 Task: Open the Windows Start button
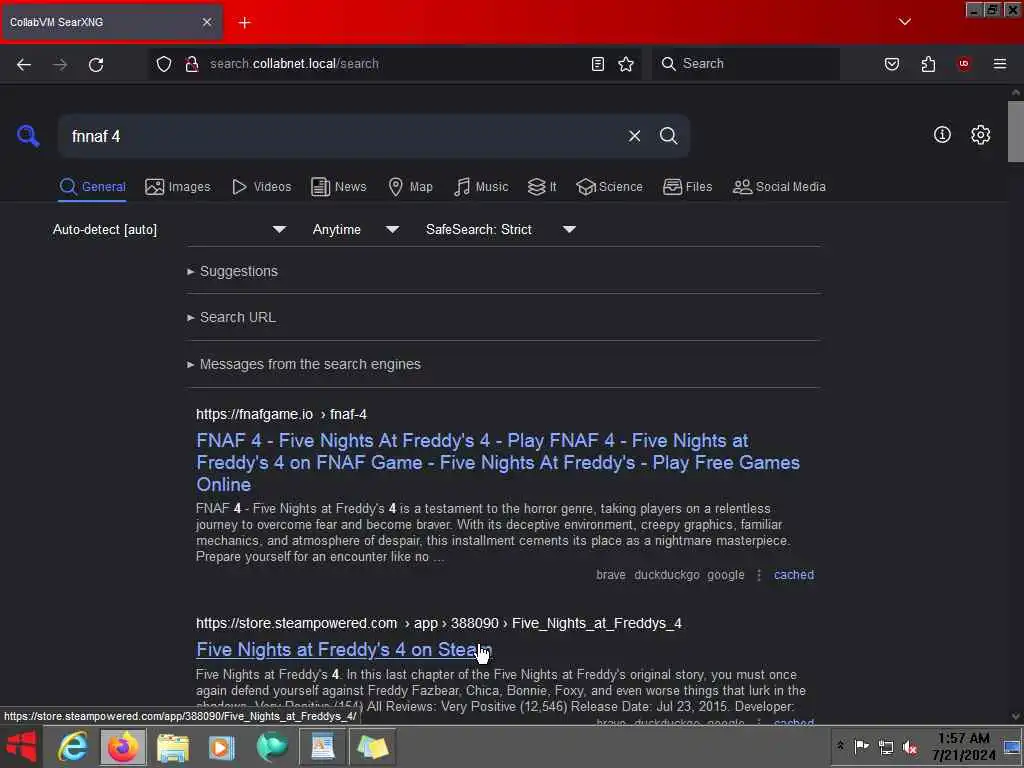[21, 747]
